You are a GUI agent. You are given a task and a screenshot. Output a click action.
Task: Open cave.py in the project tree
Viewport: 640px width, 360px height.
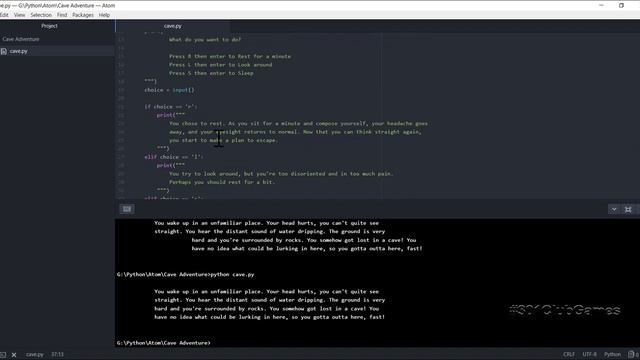click(18, 51)
